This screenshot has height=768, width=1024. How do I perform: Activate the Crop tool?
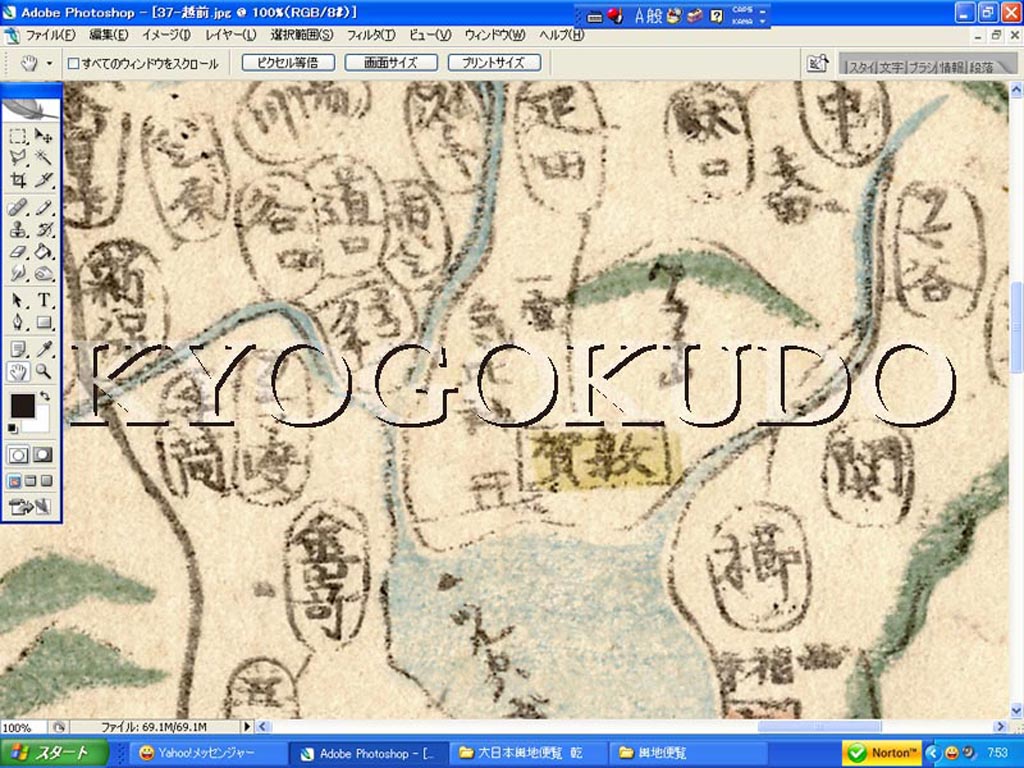[18, 179]
